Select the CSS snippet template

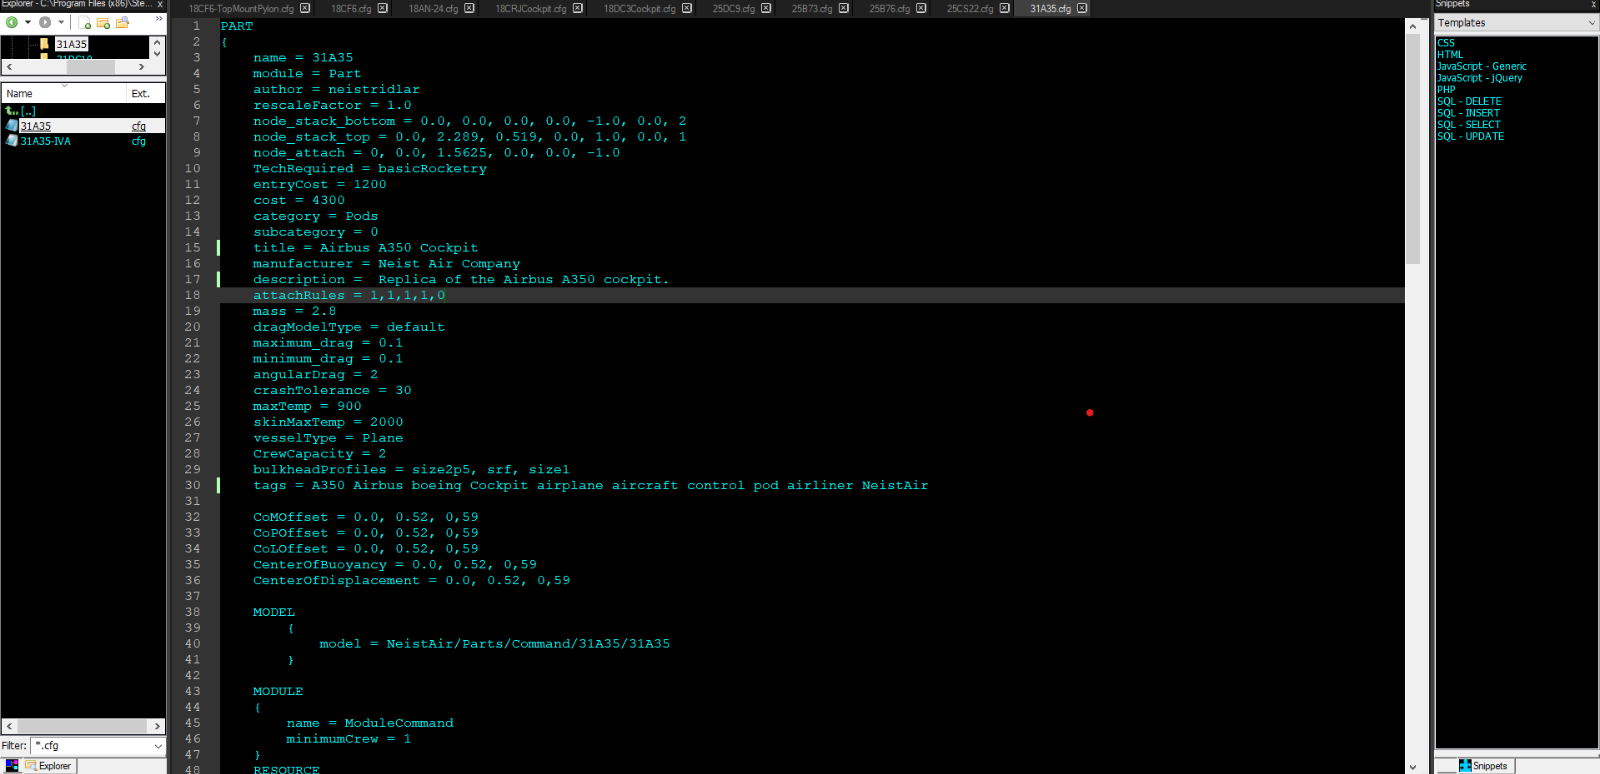(x=1446, y=43)
